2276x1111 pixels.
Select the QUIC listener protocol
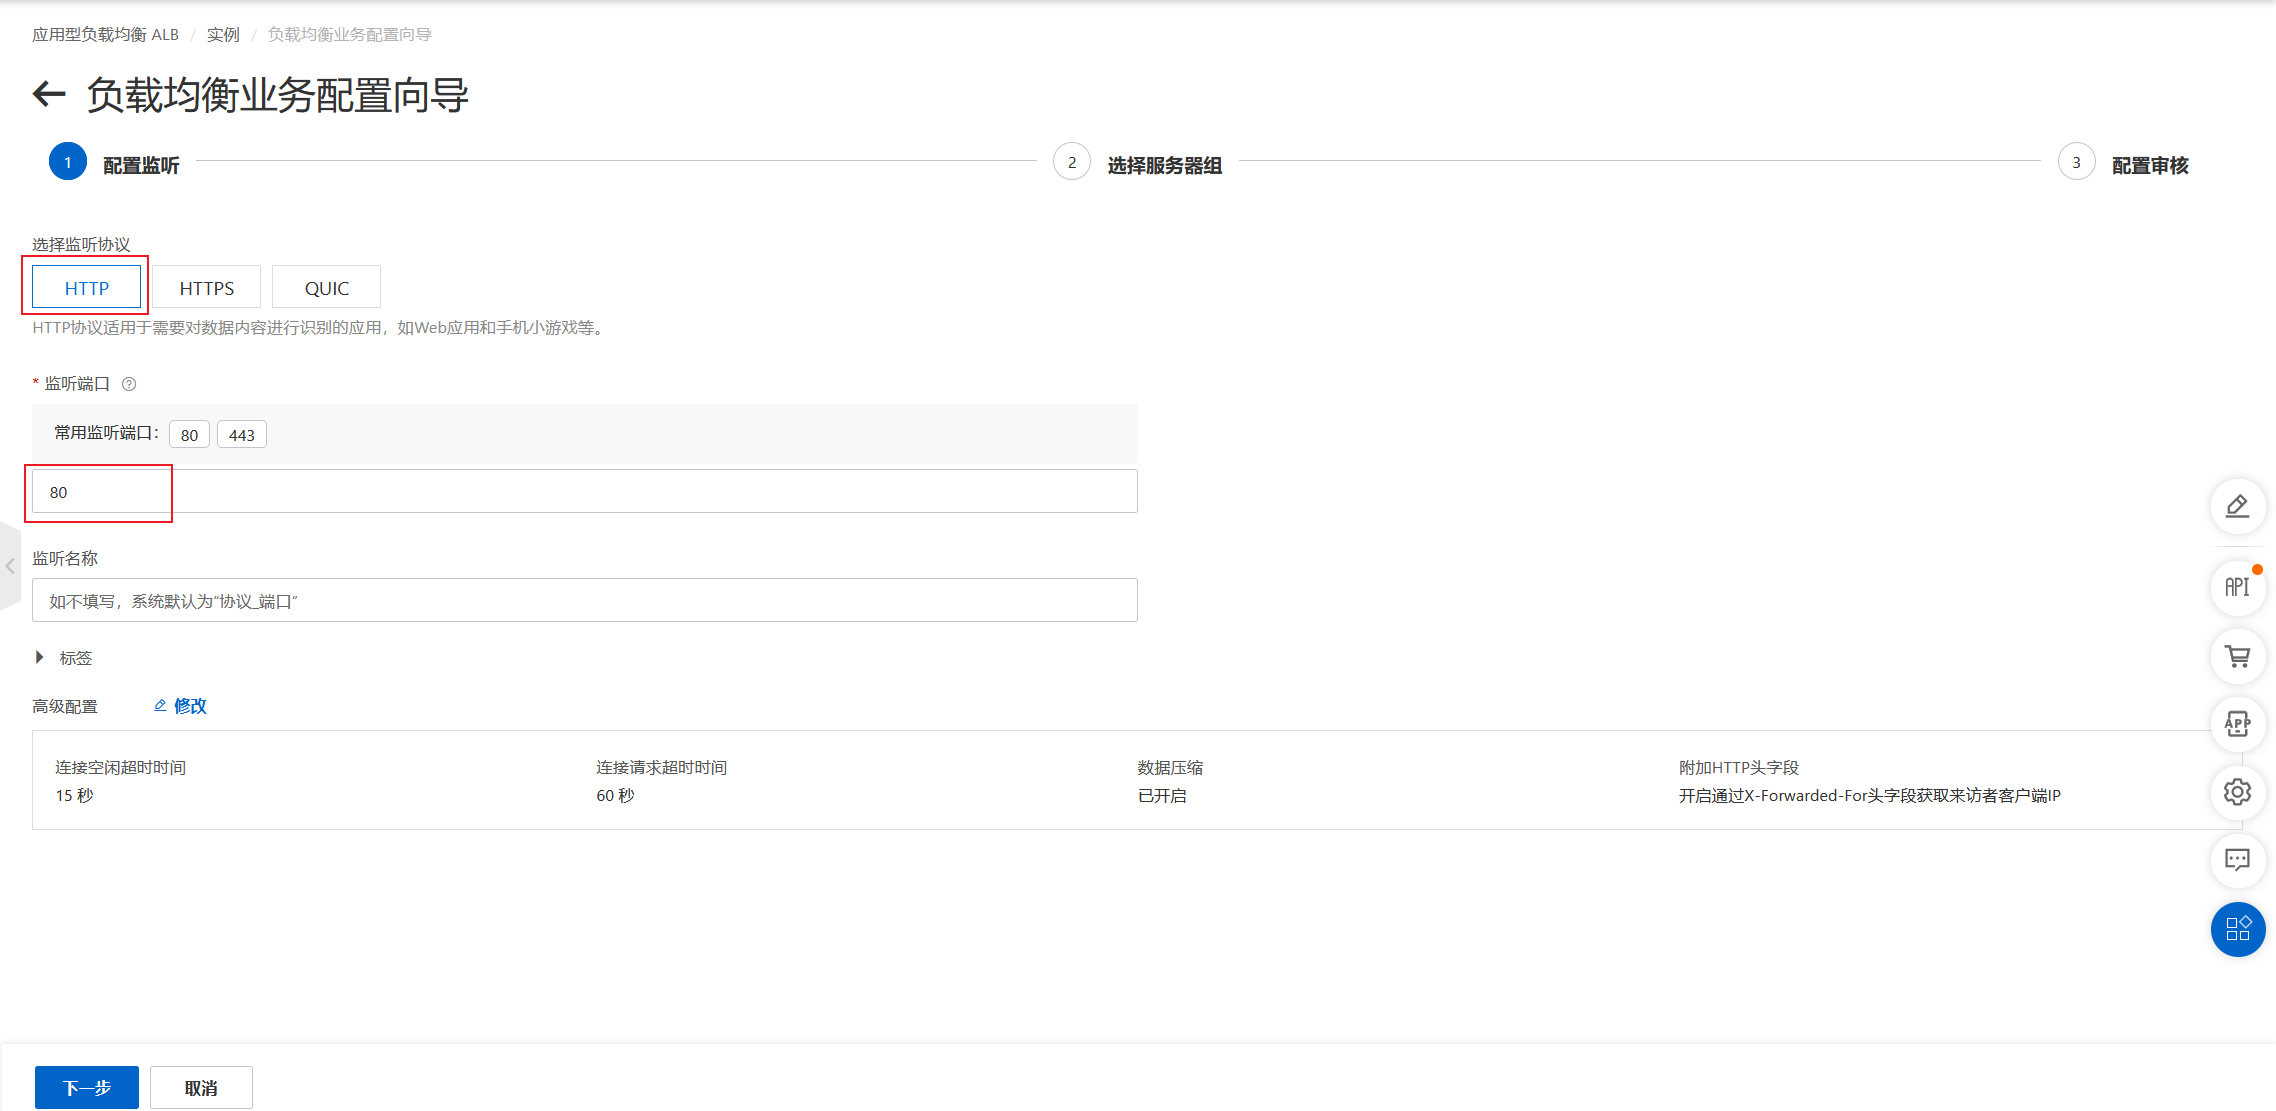tap(326, 288)
